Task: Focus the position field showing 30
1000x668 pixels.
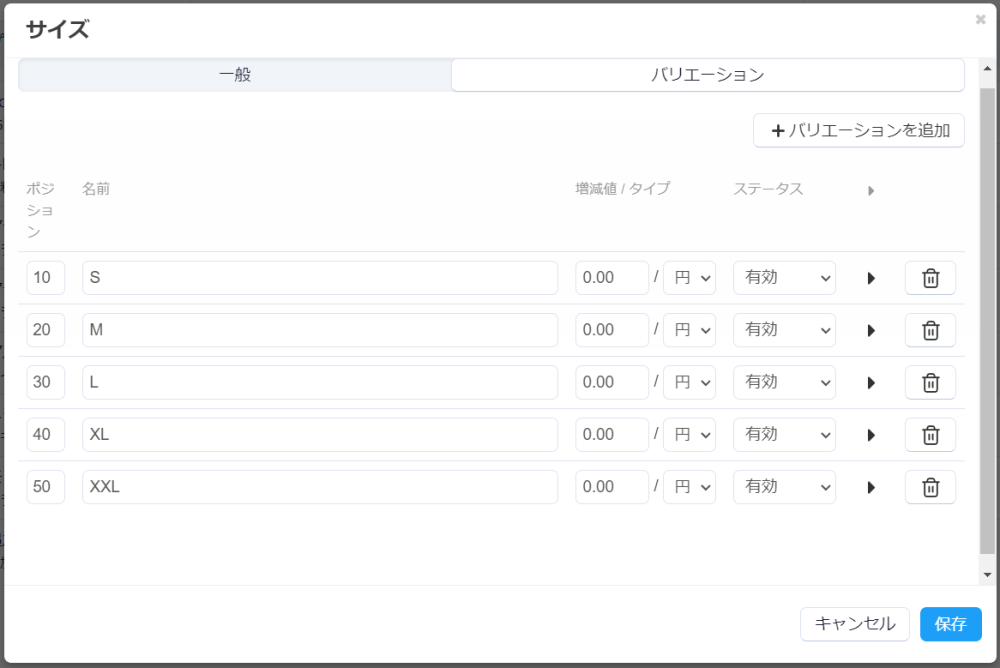Action: [x=45, y=383]
